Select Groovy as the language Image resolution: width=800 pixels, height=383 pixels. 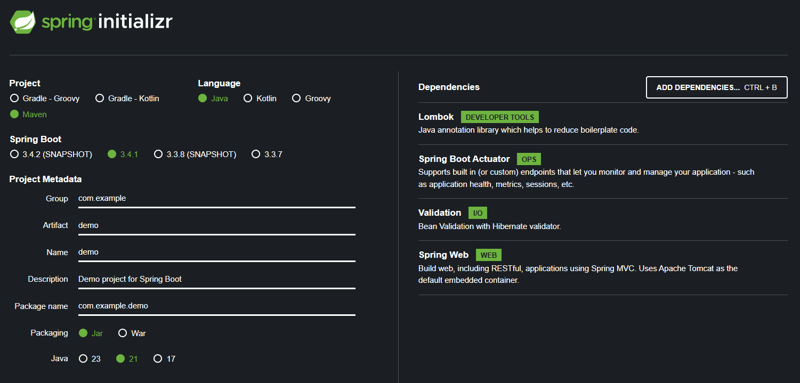311,98
